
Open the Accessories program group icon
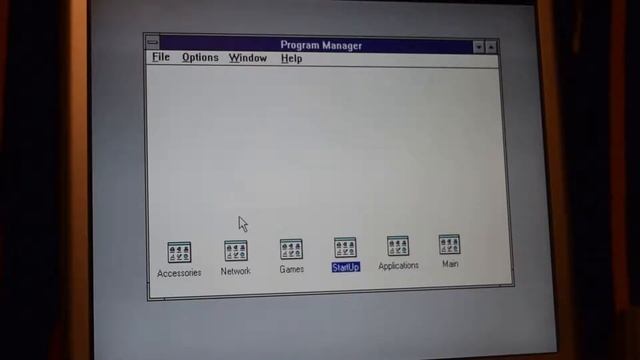point(179,252)
